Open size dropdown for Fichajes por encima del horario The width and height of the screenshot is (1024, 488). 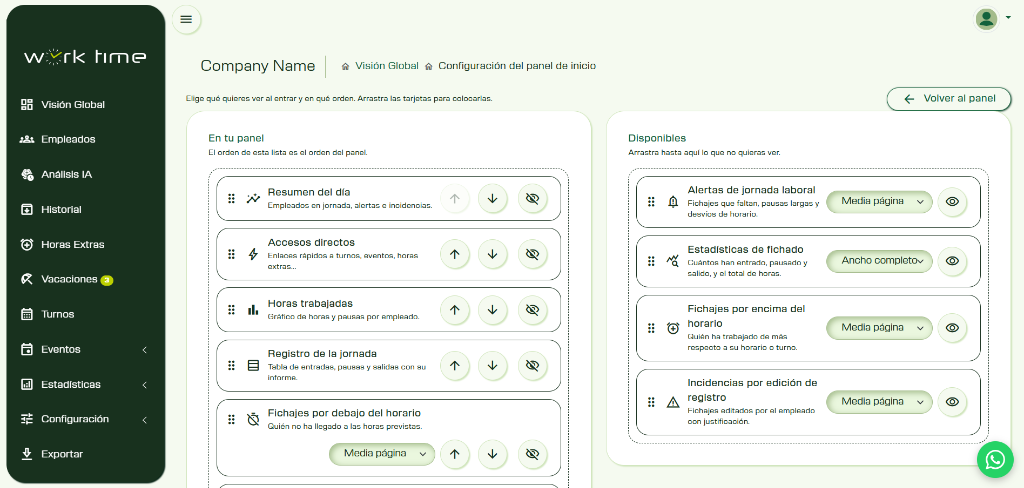pos(880,327)
